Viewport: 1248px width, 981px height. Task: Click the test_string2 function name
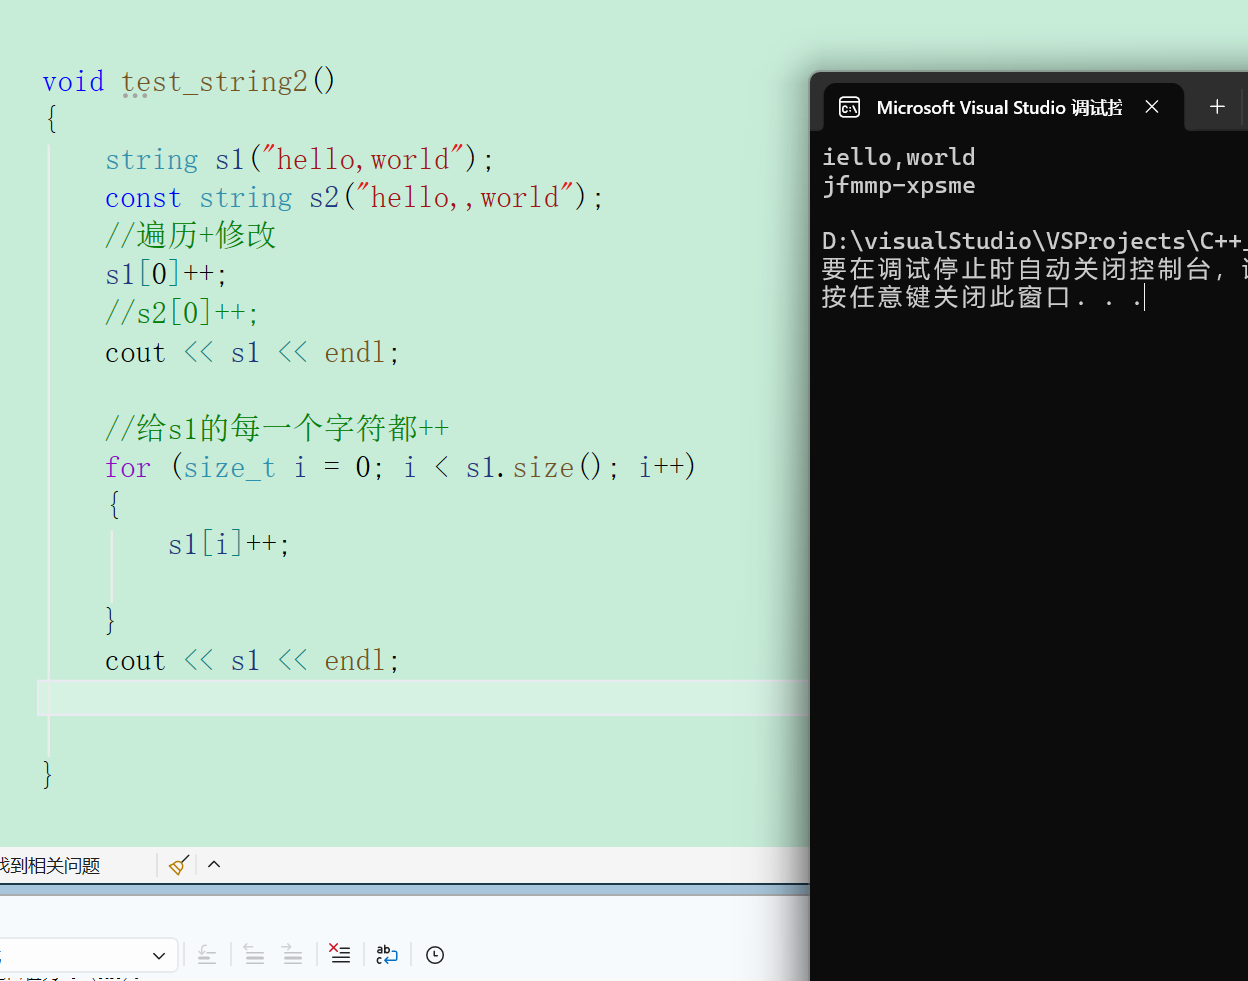(x=214, y=81)
